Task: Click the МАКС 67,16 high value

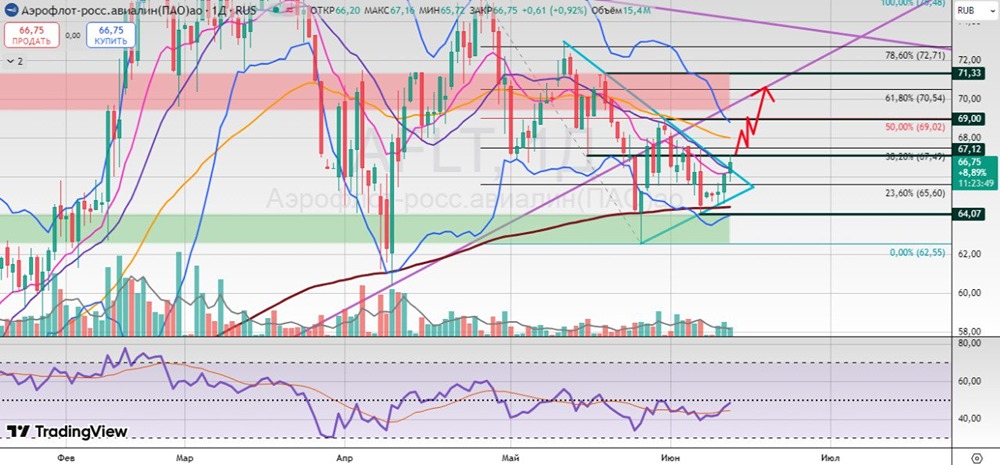Action: (x=389, y=10)
